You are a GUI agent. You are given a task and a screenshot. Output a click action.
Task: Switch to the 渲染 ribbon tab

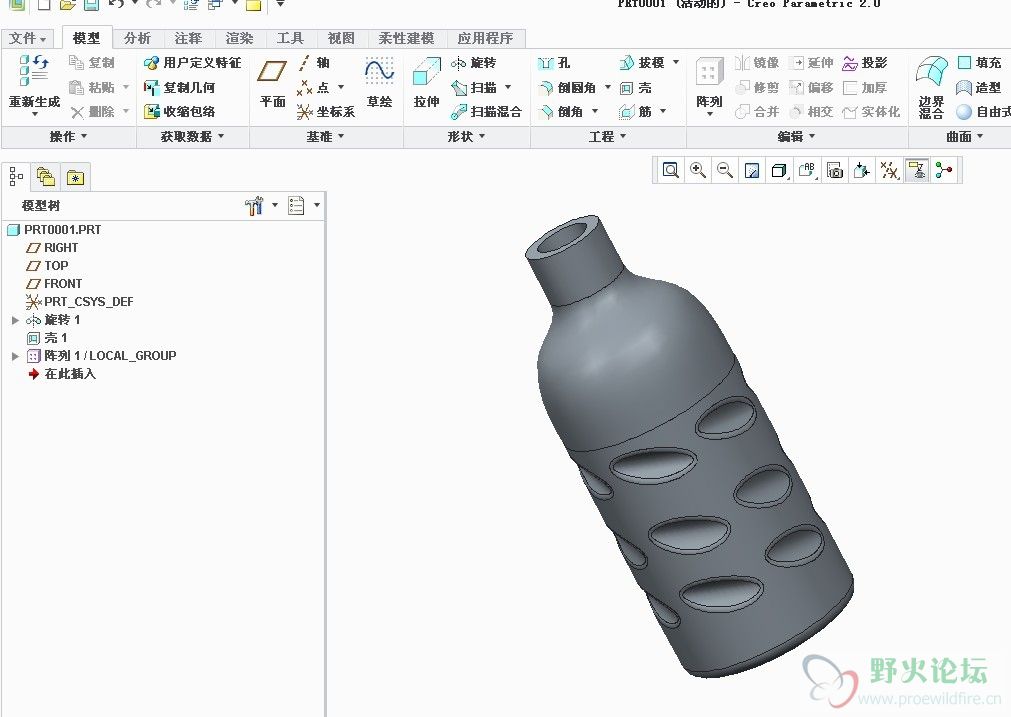click(x=239, y=39)
